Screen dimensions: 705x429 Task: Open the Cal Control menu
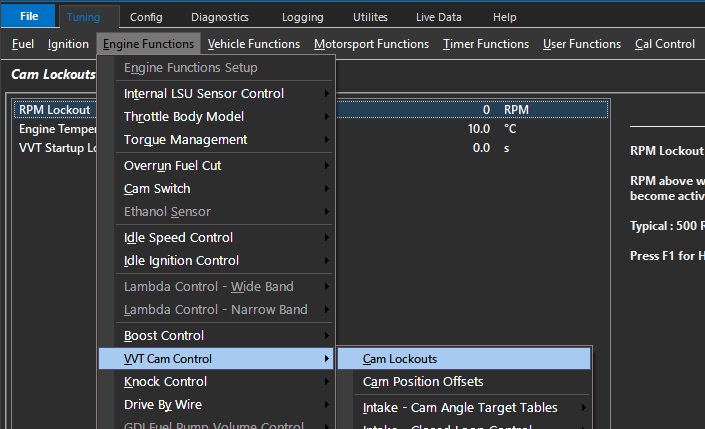pos(665,44)
